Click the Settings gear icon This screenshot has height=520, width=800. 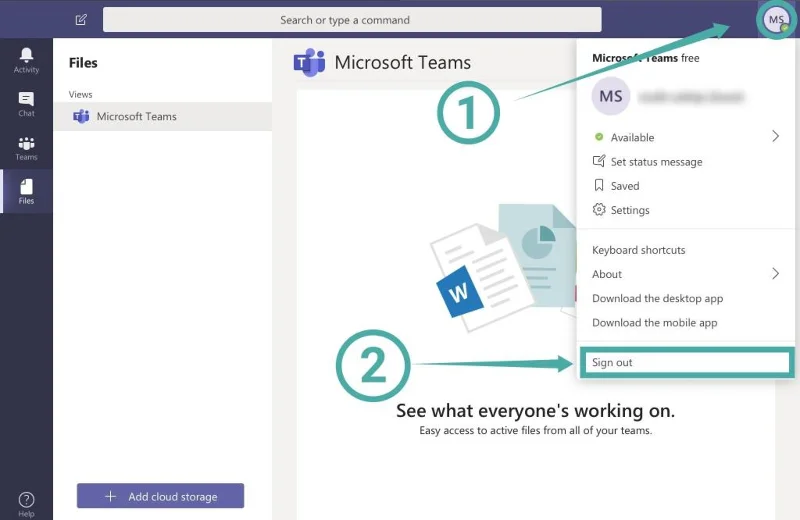pos(599,210)
